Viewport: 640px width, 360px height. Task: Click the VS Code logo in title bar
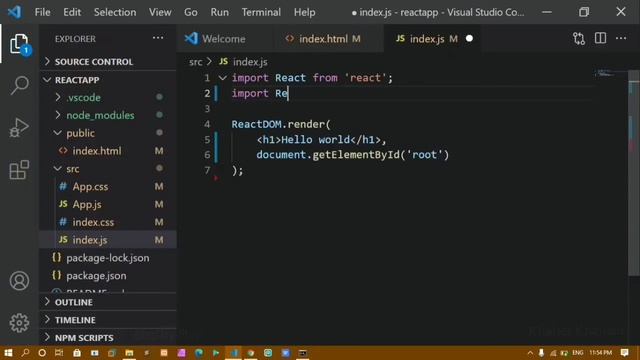pos(15,12)
